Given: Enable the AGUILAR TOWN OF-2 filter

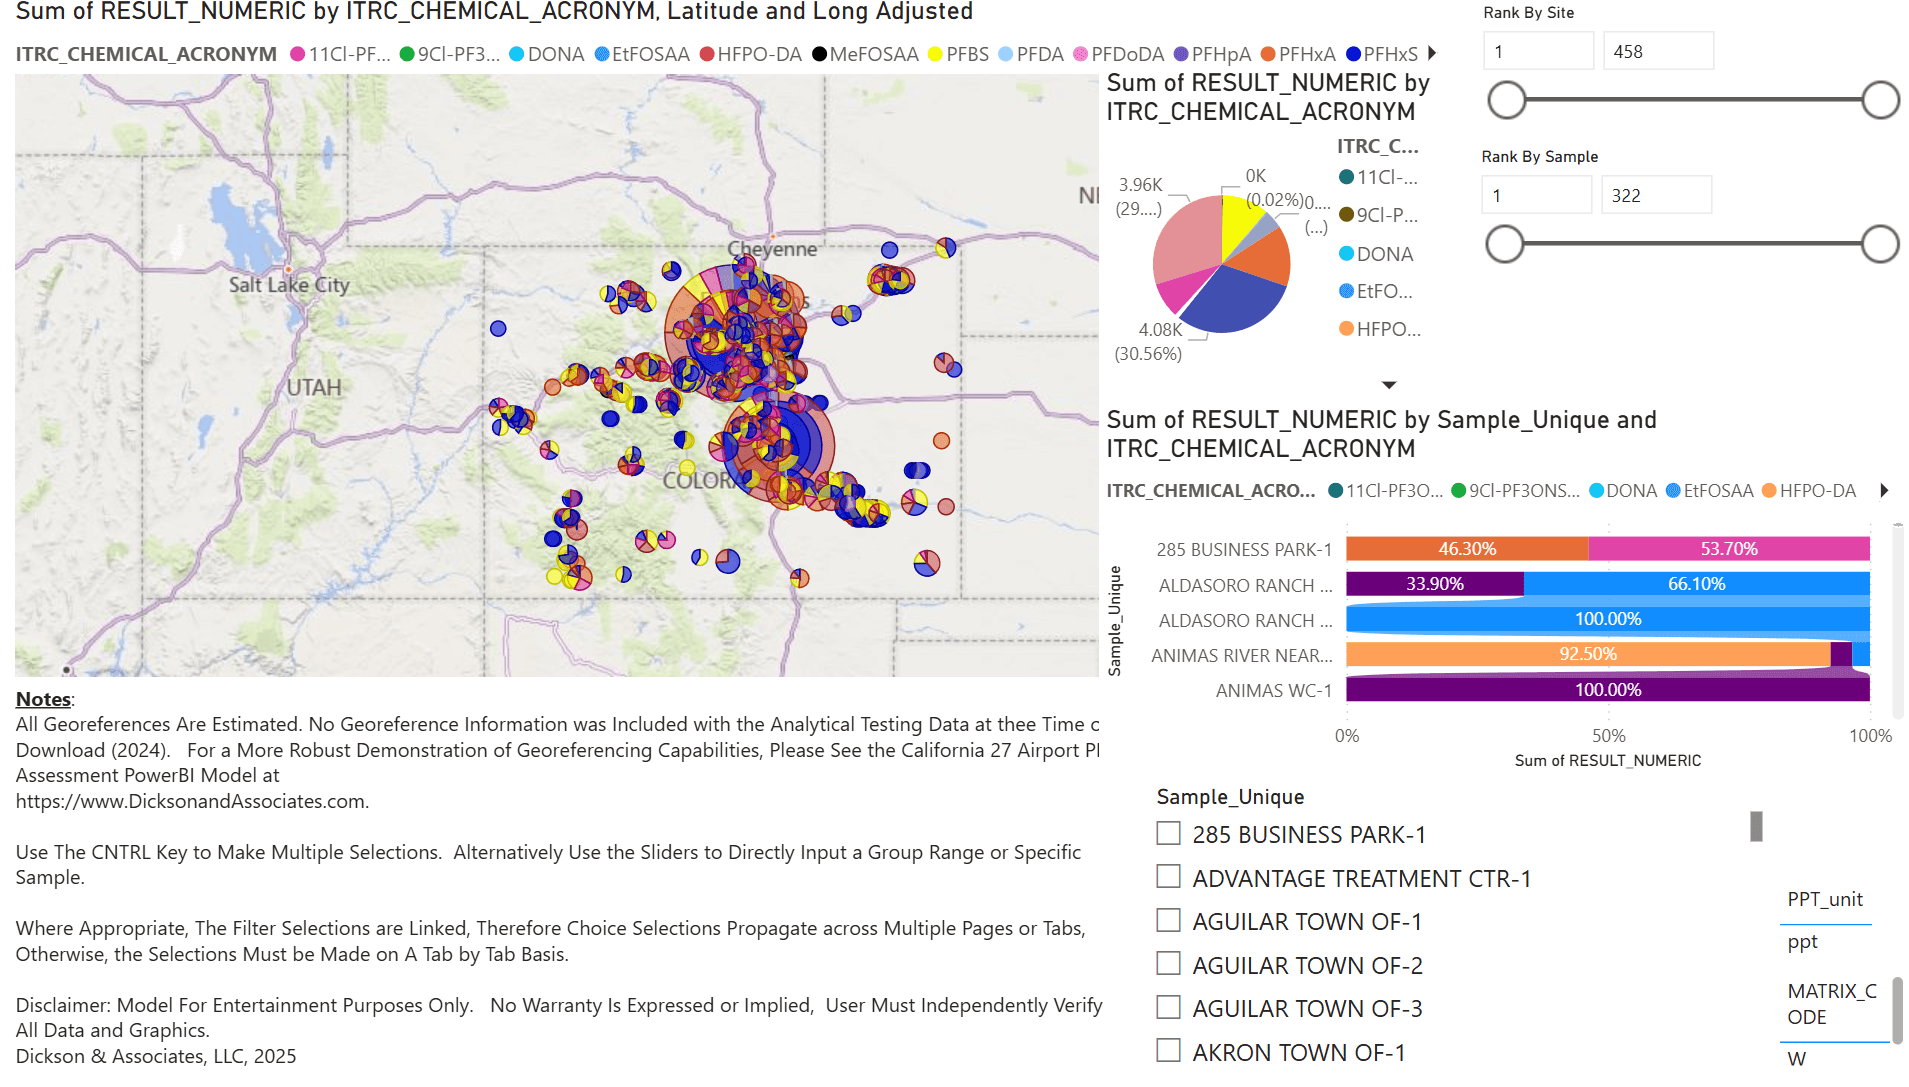Looking at the screenshot, I should coord(1167,963).
